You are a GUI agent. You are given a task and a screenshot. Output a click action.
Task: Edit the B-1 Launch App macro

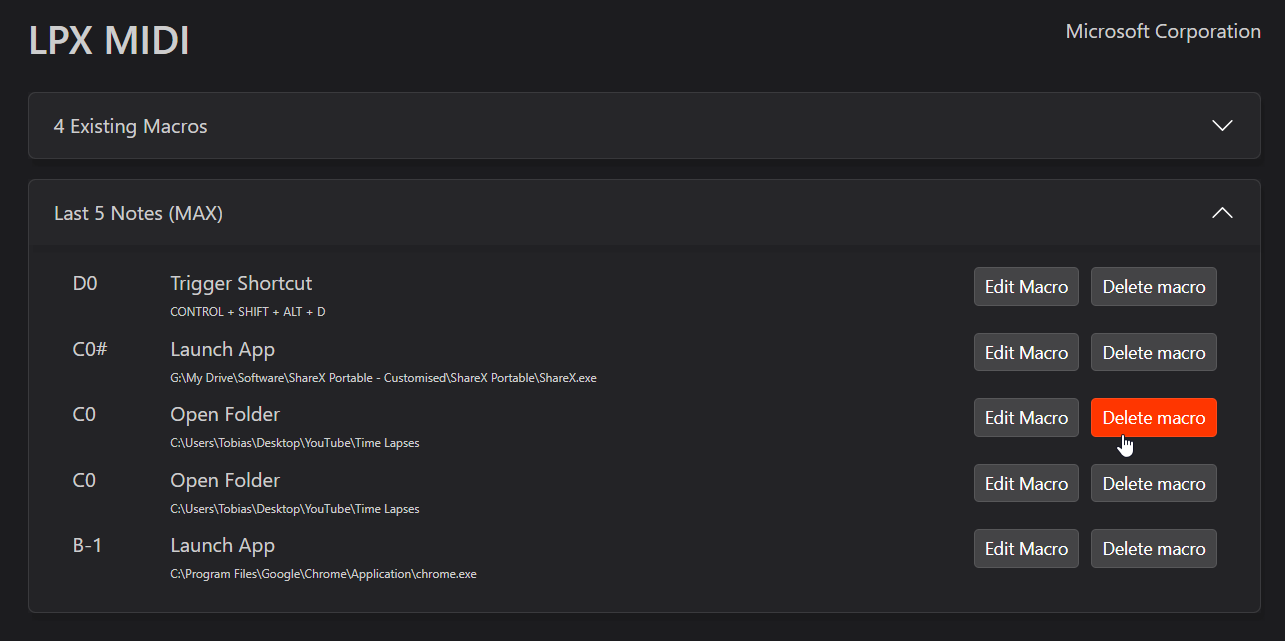(1026, 549)
